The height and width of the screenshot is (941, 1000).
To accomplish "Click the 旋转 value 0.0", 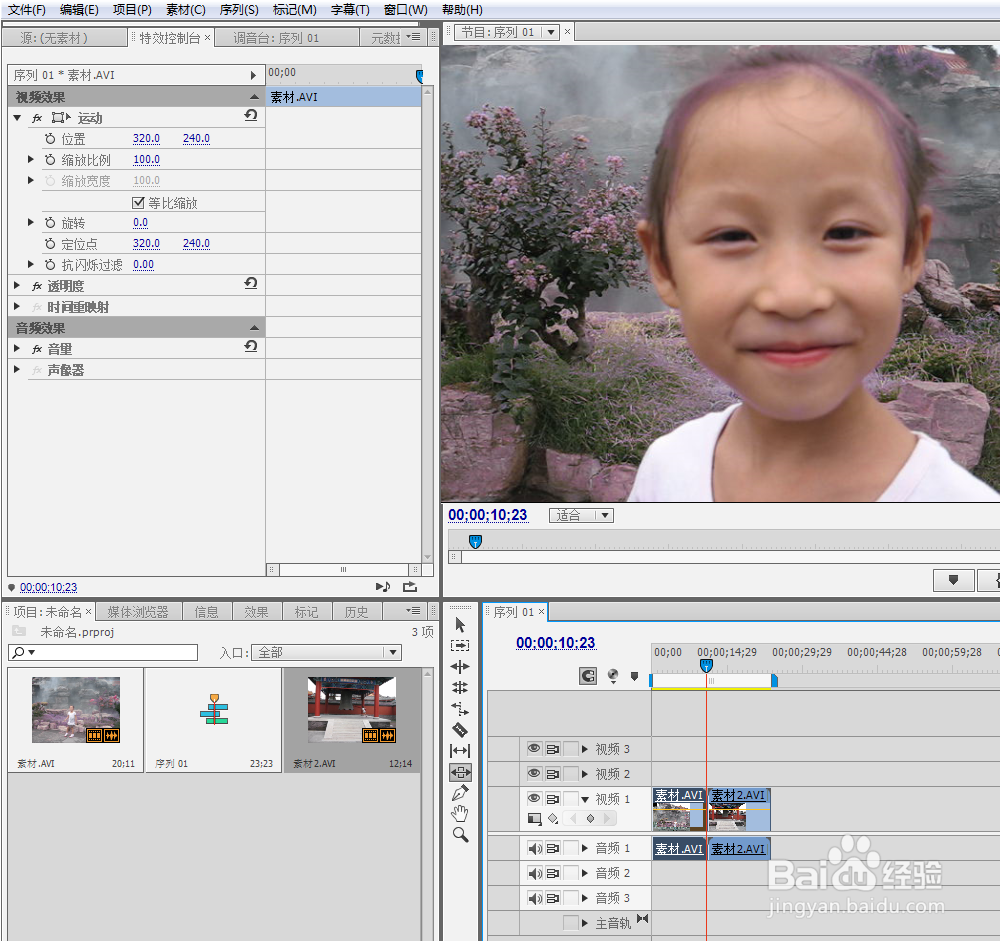I will pyautogui.click(x=140, y=223).
